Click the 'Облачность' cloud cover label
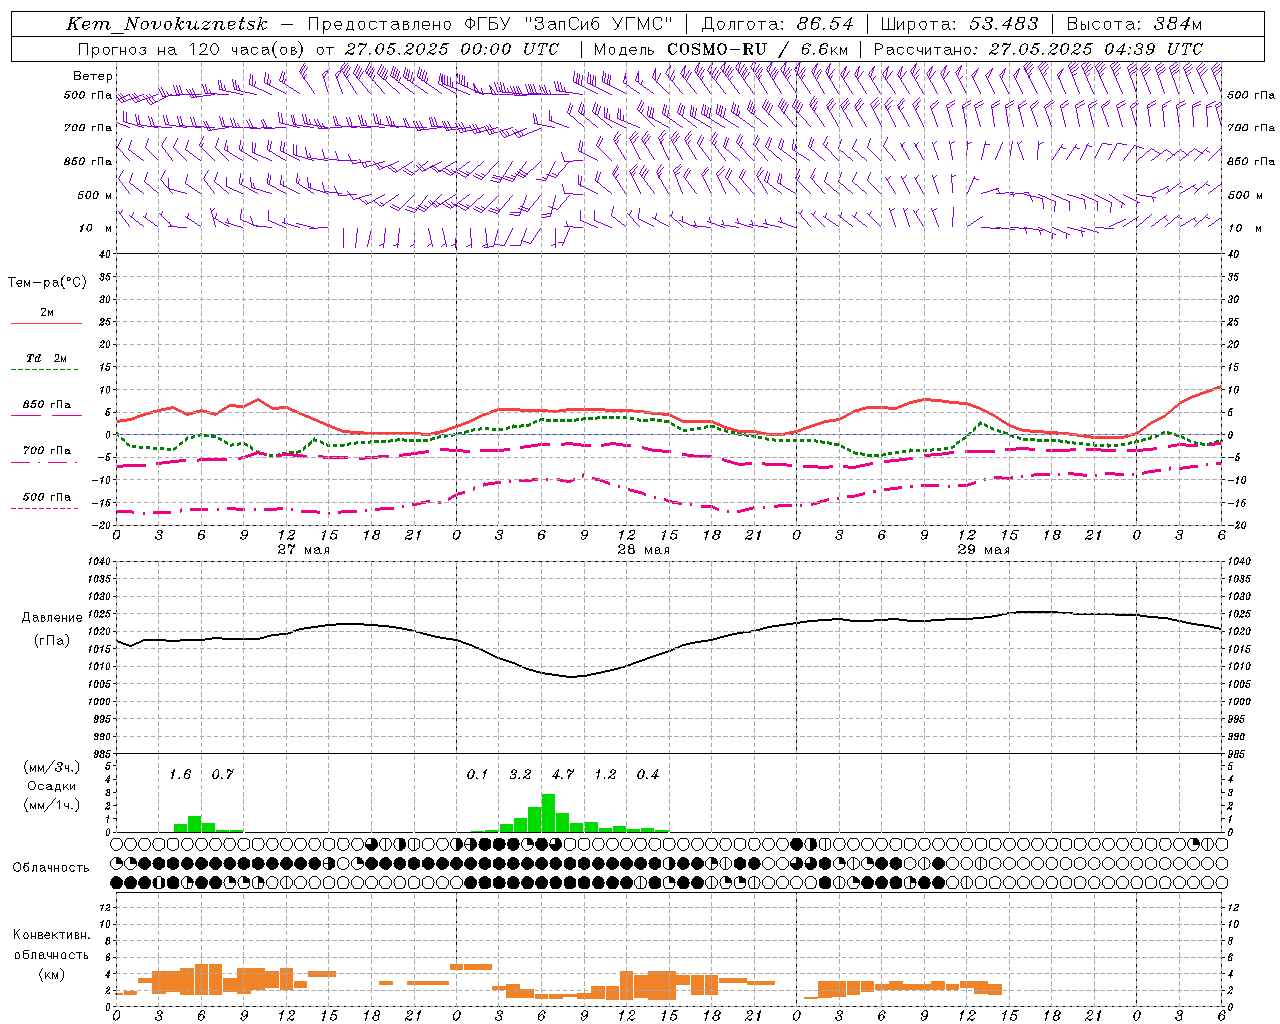1280x1024 pixels. [x=51, y=868]
